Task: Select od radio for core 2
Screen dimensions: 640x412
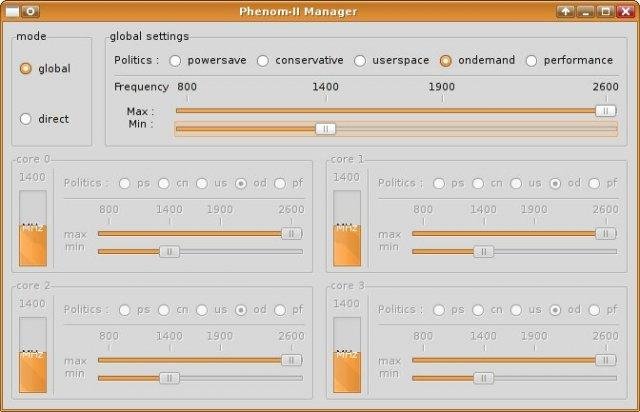Action: pos(241,310)
